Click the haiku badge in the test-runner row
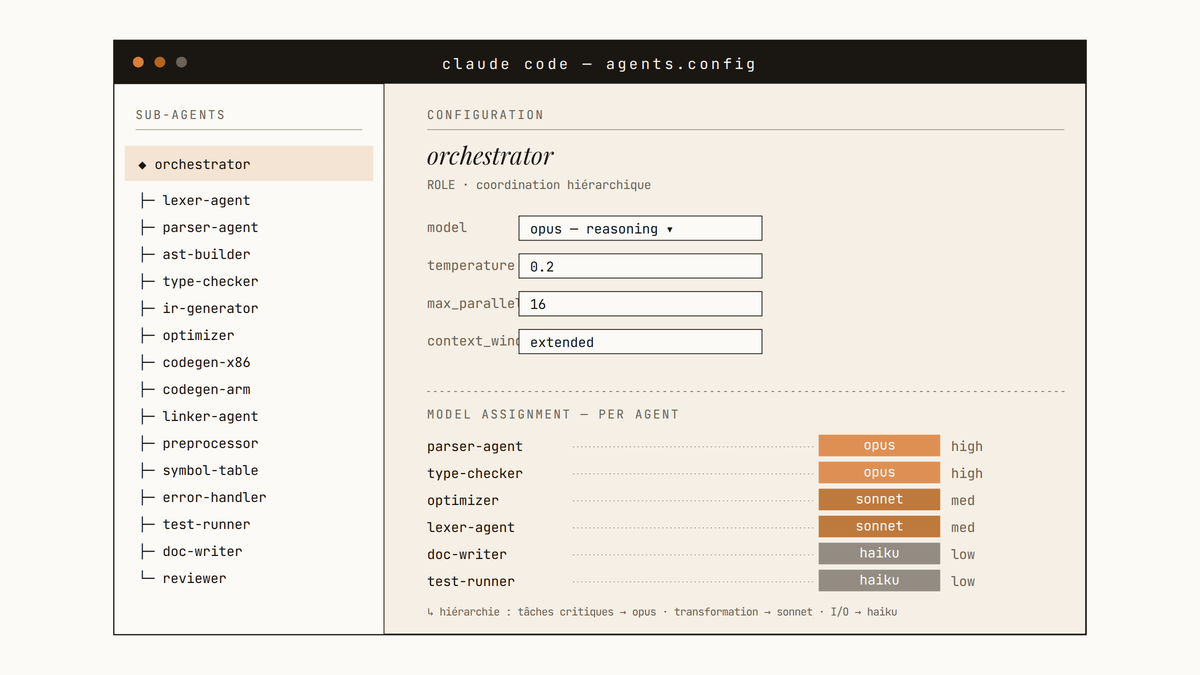This screenshot has width=1200, height=675. pyautogui.click(x=879, y=581)
